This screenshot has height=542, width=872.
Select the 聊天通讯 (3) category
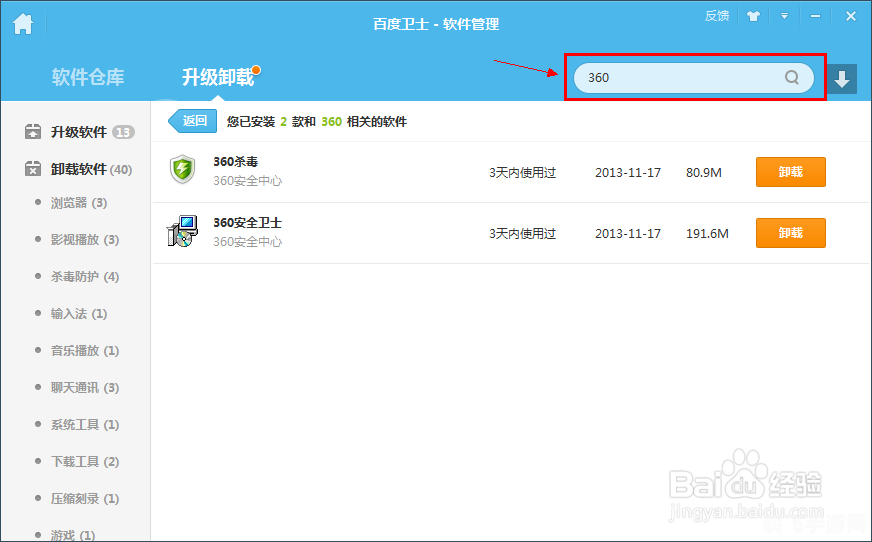click(85, 388)
